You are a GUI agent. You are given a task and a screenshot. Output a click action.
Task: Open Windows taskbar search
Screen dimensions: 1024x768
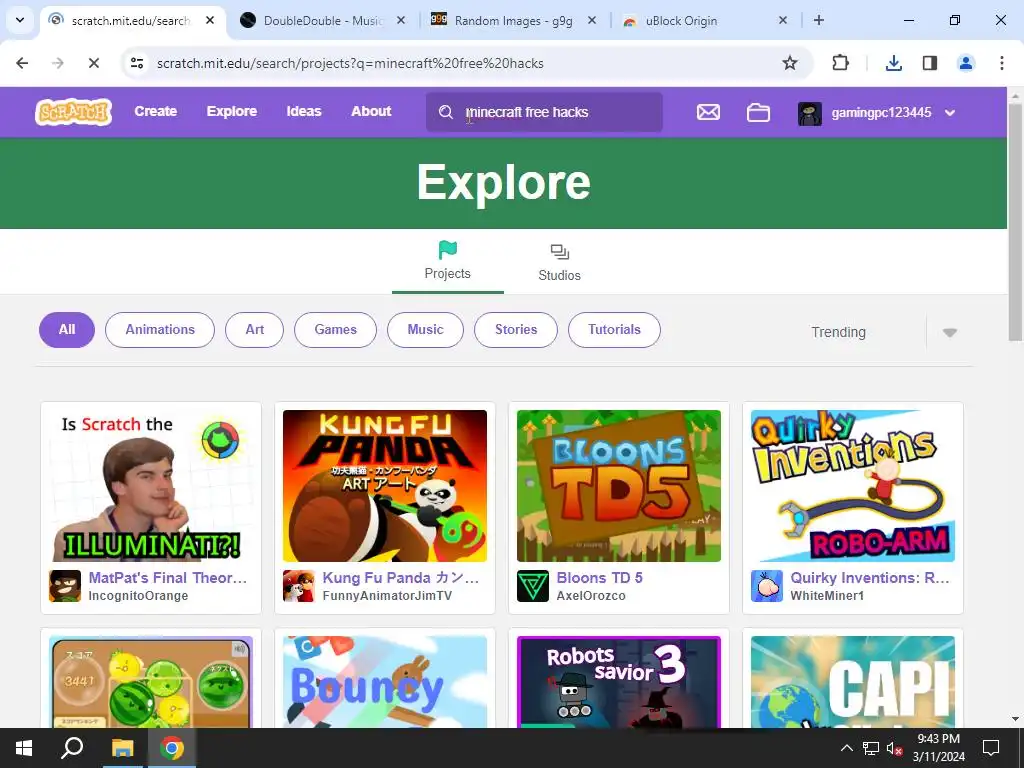point(72,748)
